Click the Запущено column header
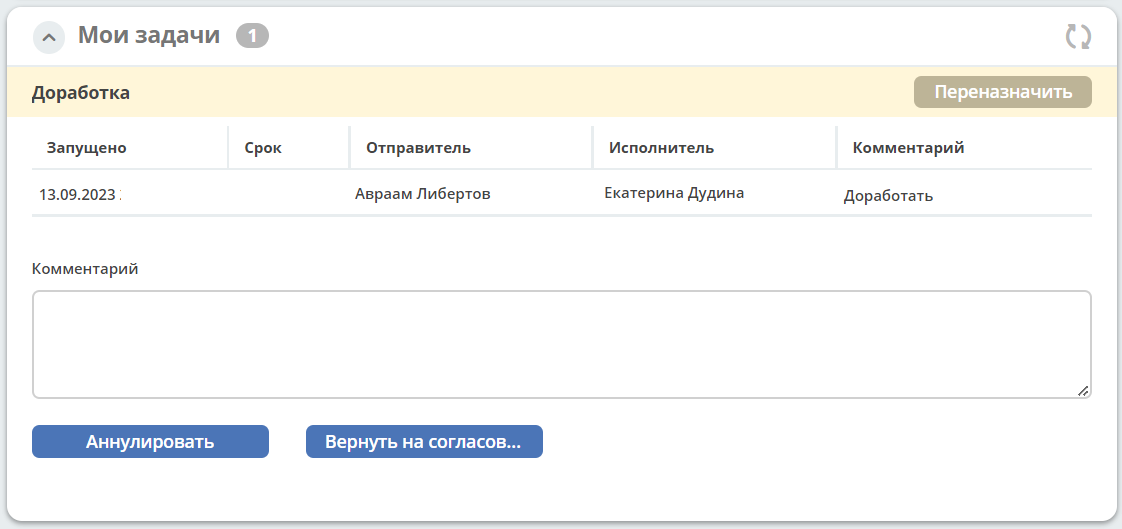 click(x=87, y=148)
